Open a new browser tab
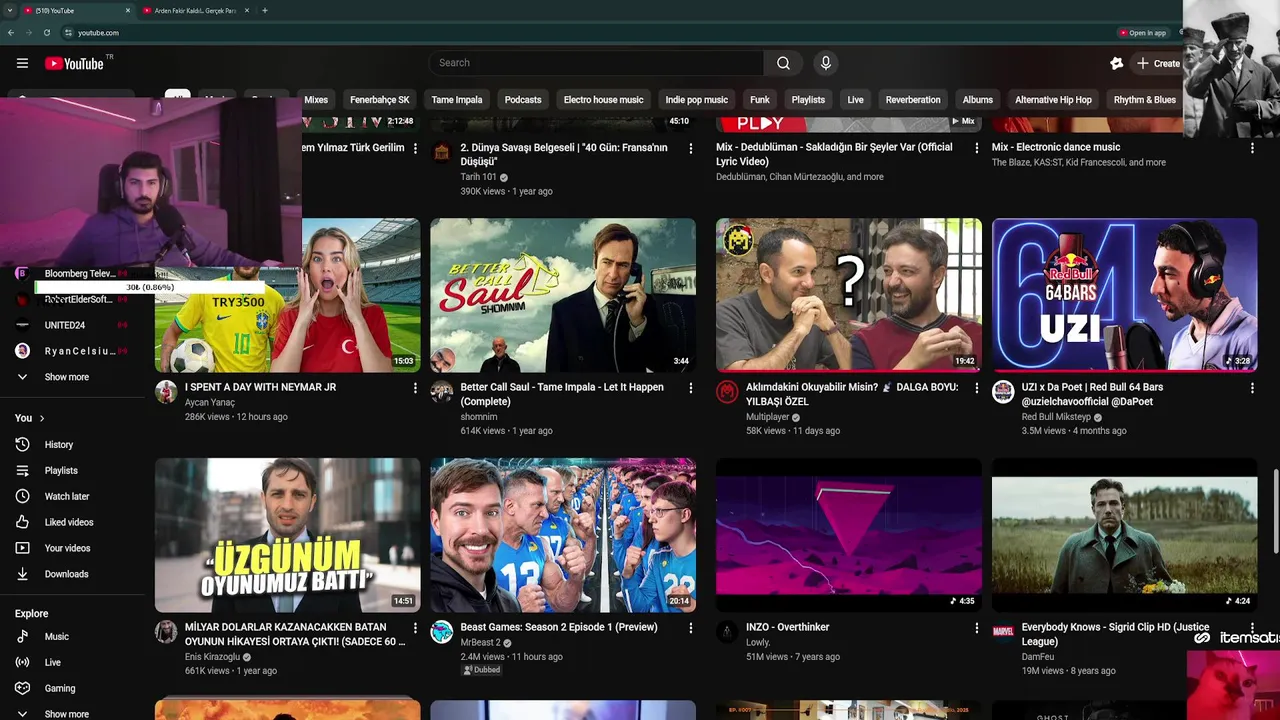 [264, 10]
